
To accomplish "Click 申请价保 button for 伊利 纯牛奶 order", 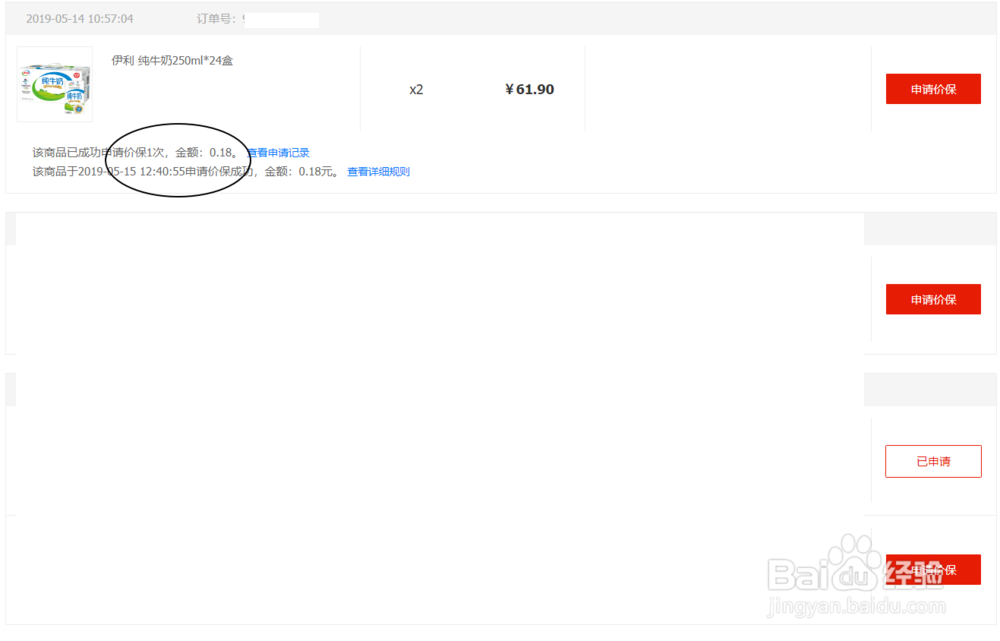I will (x=933, y=89).
